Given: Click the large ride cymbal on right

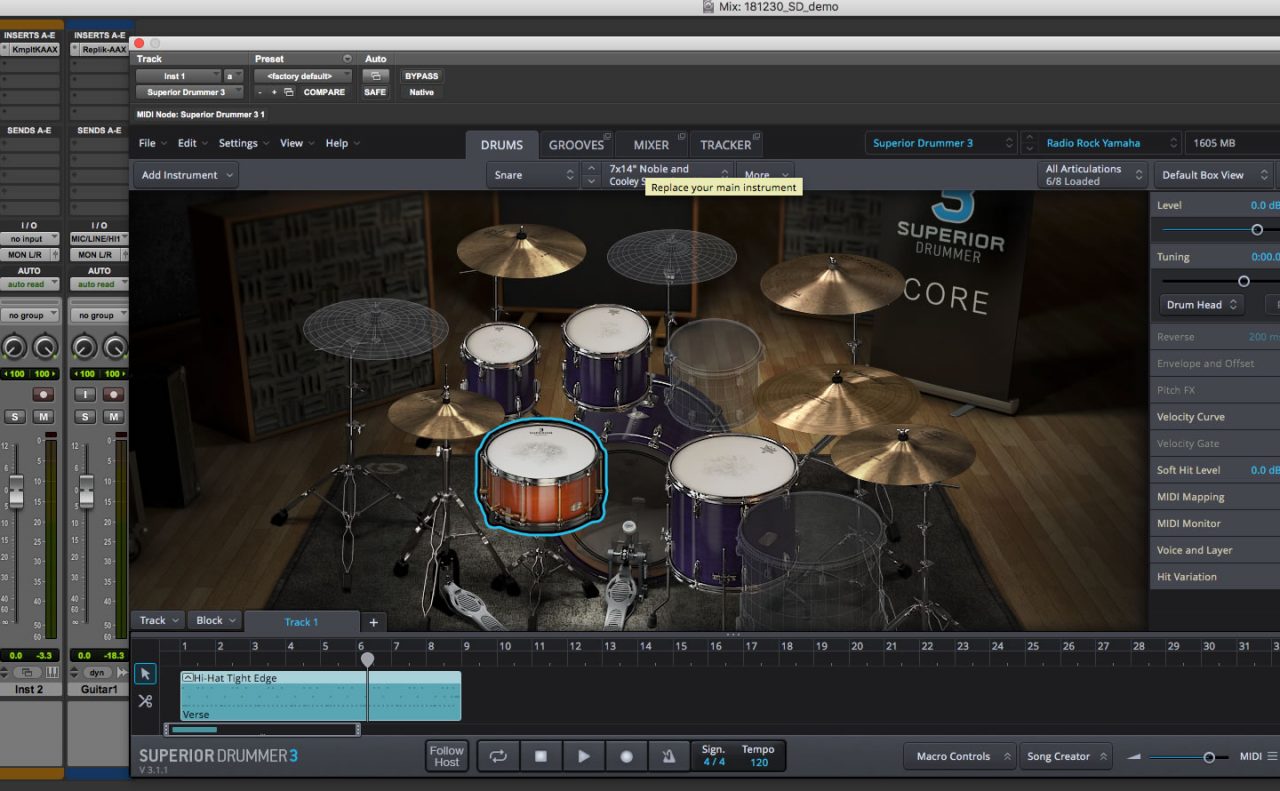Looking at the screenshot, I should tap(837, 397).
